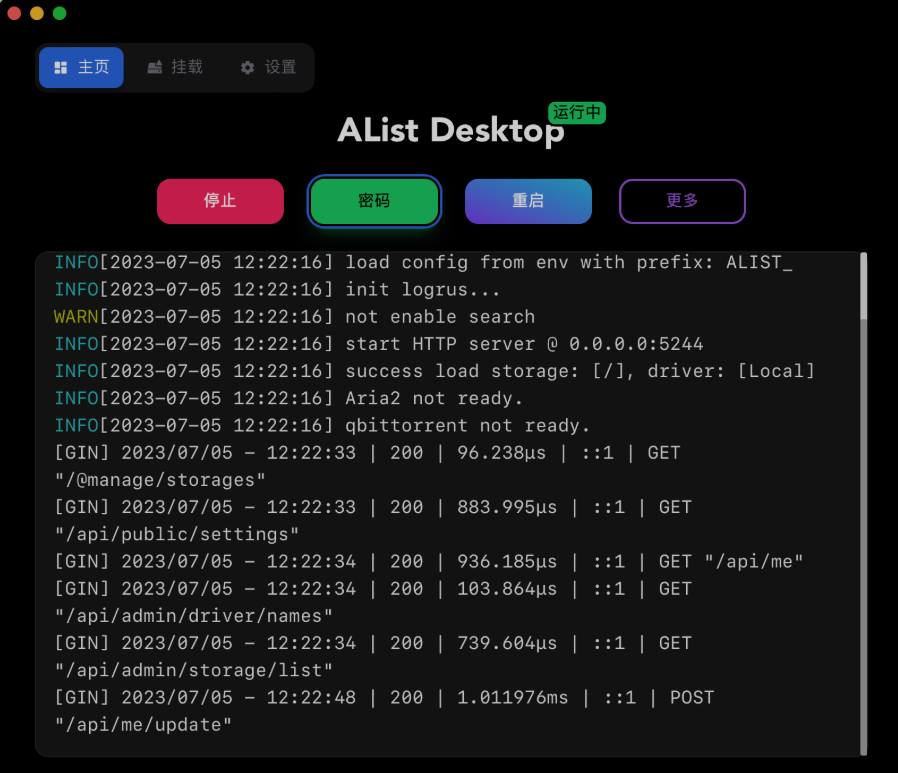Screen dimensions: 898x773
Task: Click the 运行中 running status badge
Action: (577, 112)
